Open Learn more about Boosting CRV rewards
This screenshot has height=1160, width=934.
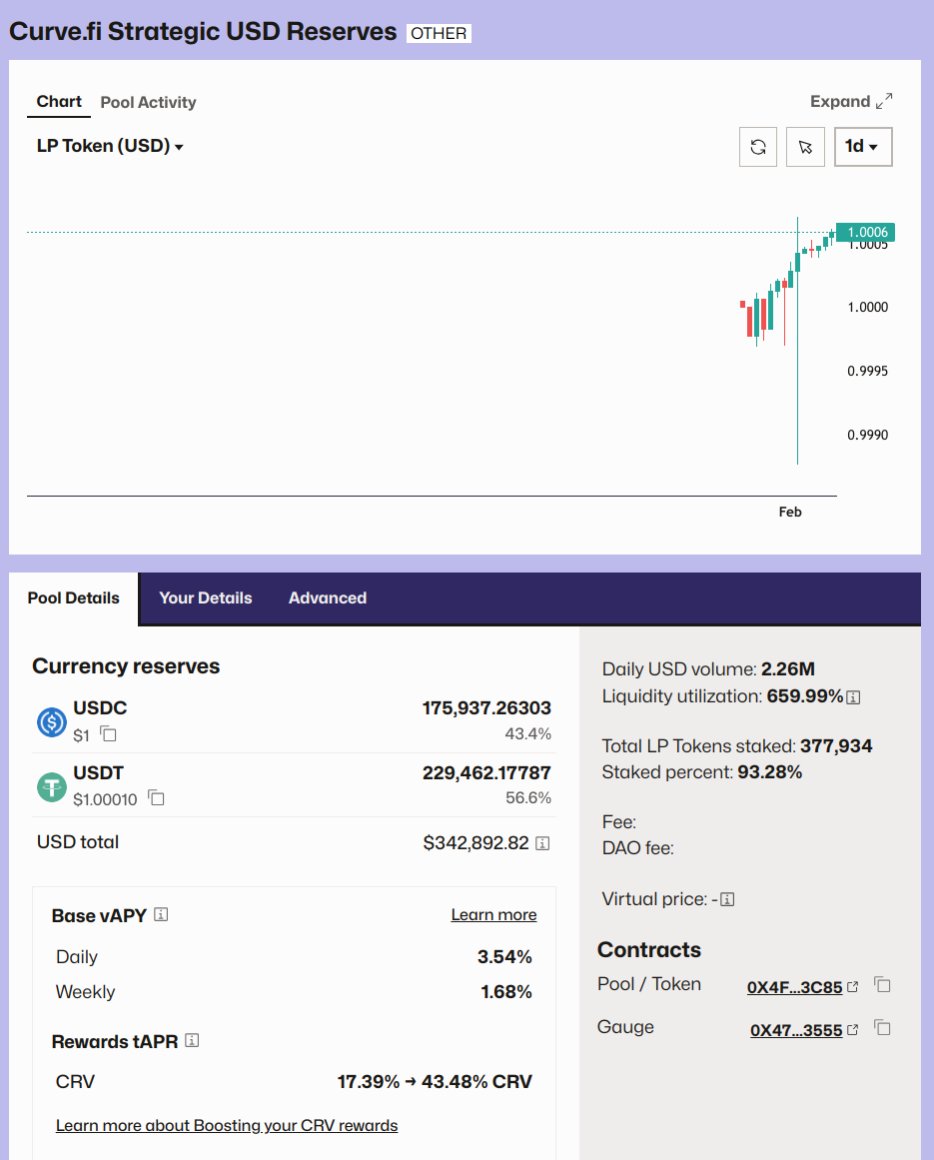[227, 1125]
